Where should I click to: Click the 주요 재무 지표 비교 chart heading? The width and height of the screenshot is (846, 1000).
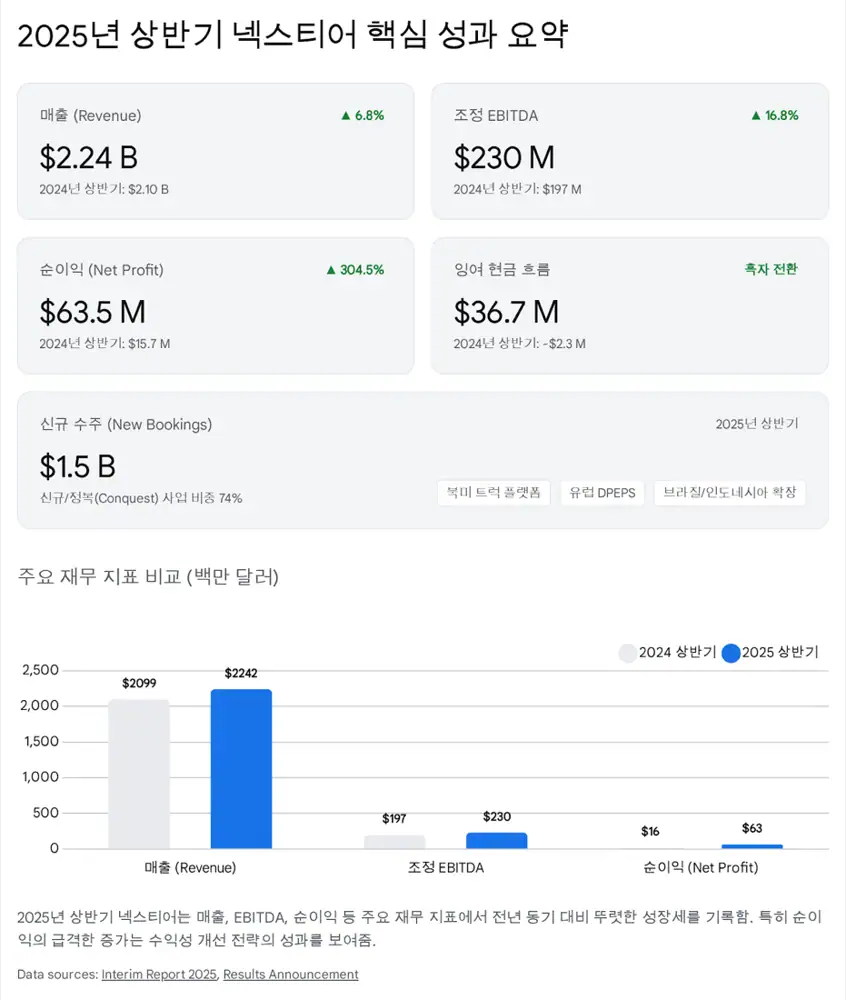click(x=148, y=577)
